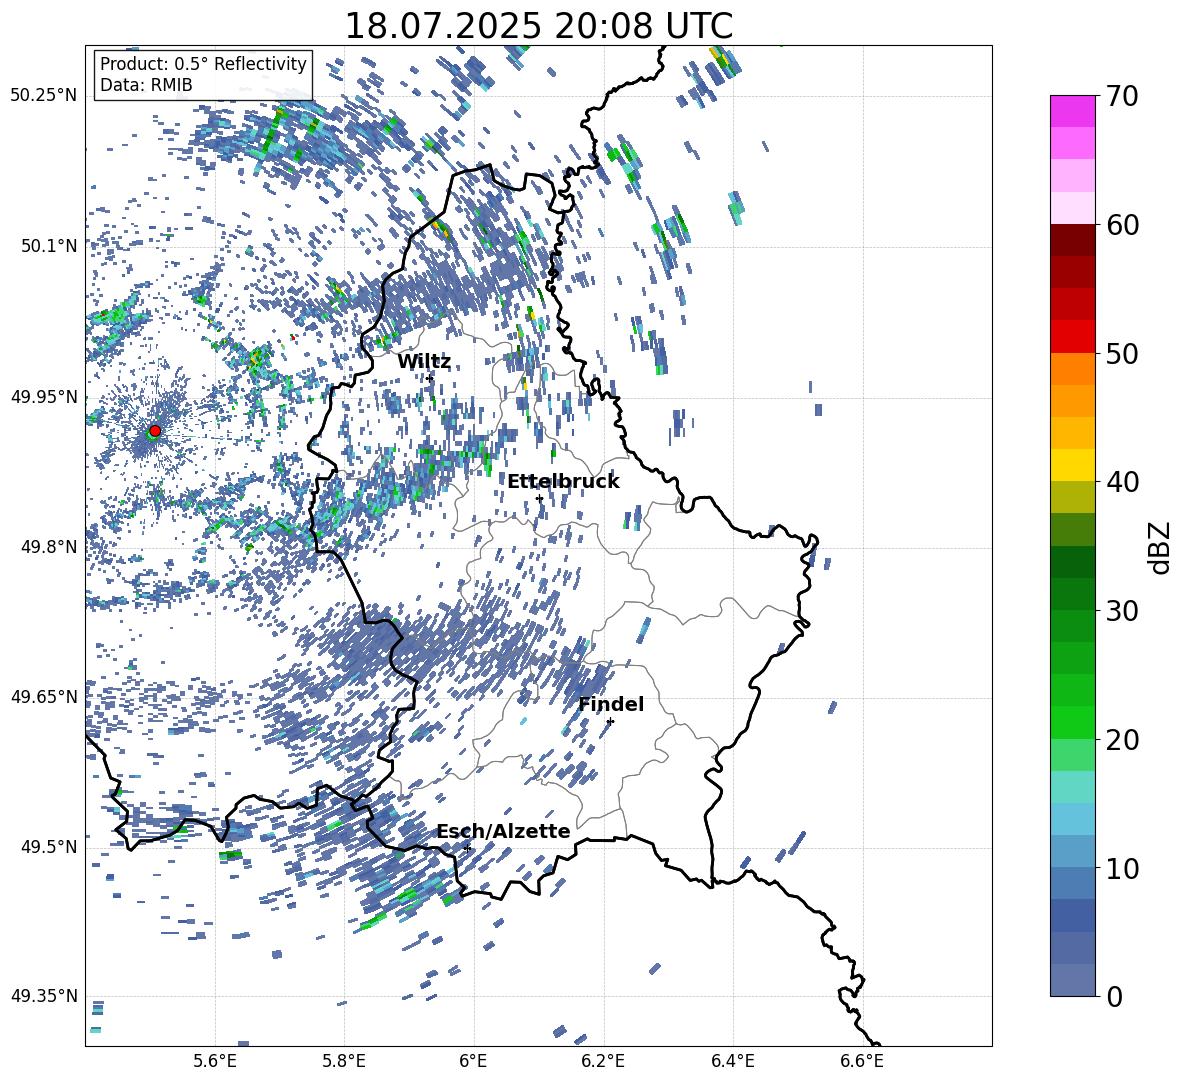Click the bright green colorbar segment at 20

coord(1072,722)
